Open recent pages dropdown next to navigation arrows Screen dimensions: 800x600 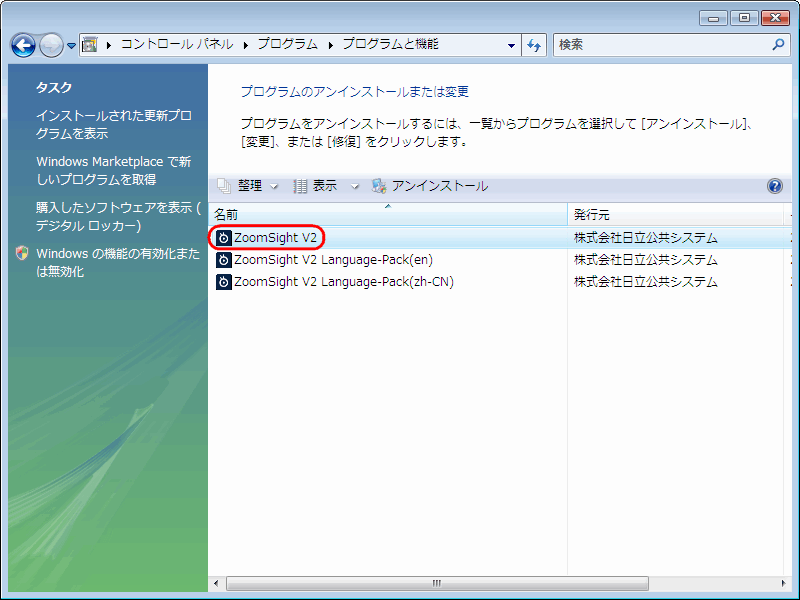click(71, 46)
